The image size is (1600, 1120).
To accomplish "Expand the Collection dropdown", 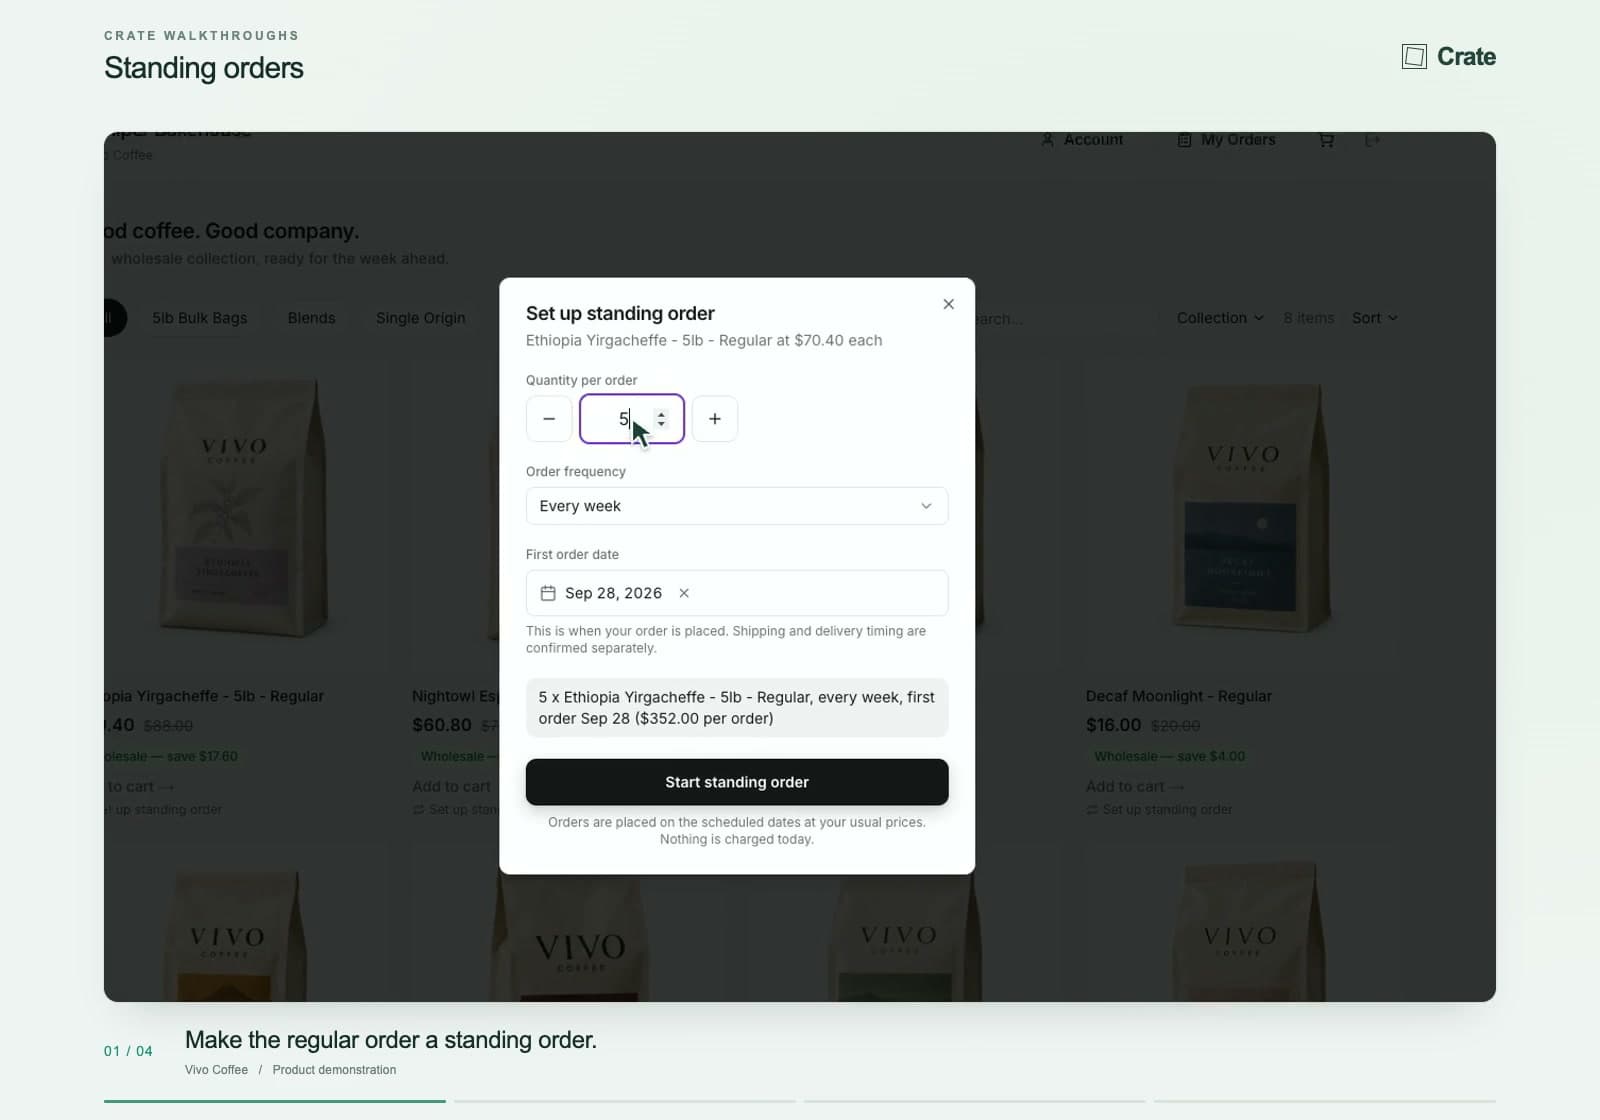I will coord(1219,318).
